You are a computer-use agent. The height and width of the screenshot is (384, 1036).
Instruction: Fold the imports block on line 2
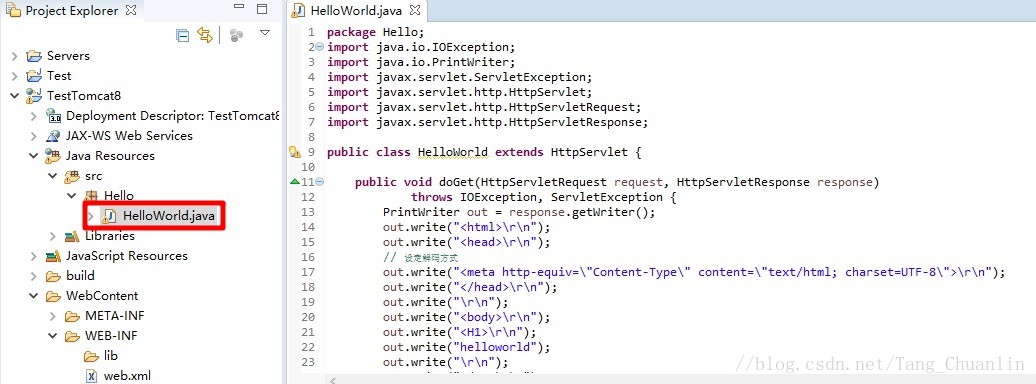tap(320, 47)
